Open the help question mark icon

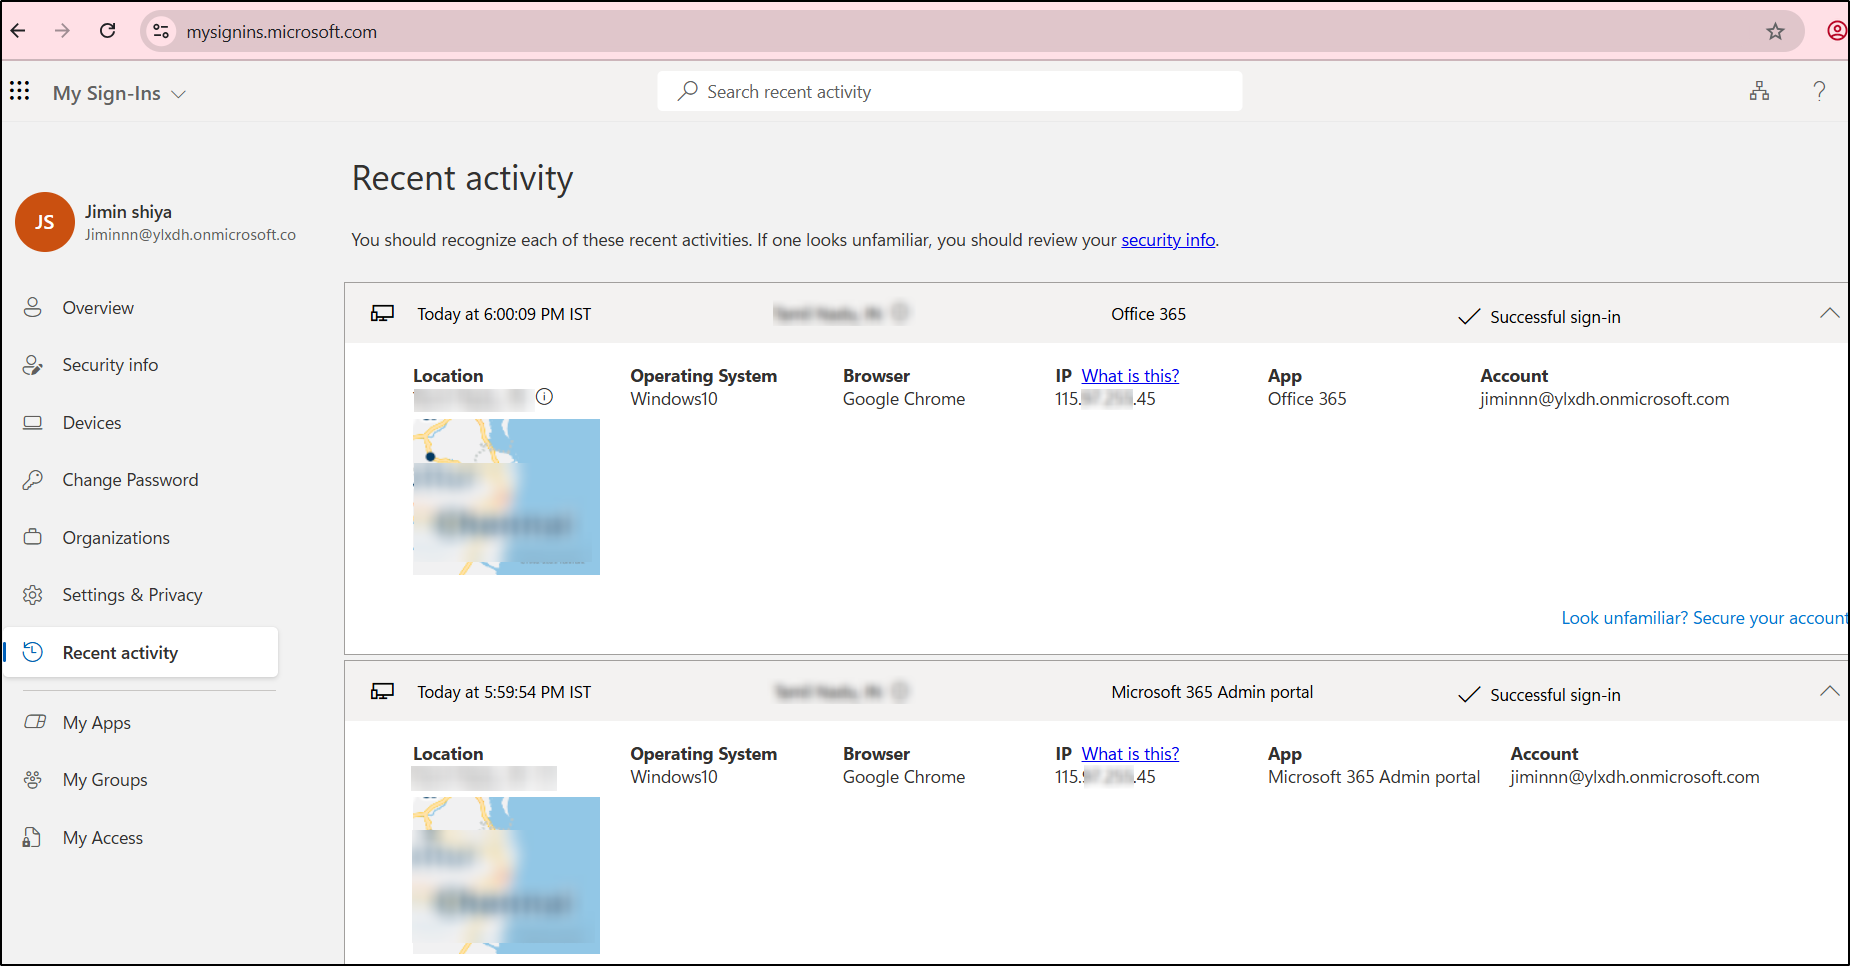pos(1819,91)
